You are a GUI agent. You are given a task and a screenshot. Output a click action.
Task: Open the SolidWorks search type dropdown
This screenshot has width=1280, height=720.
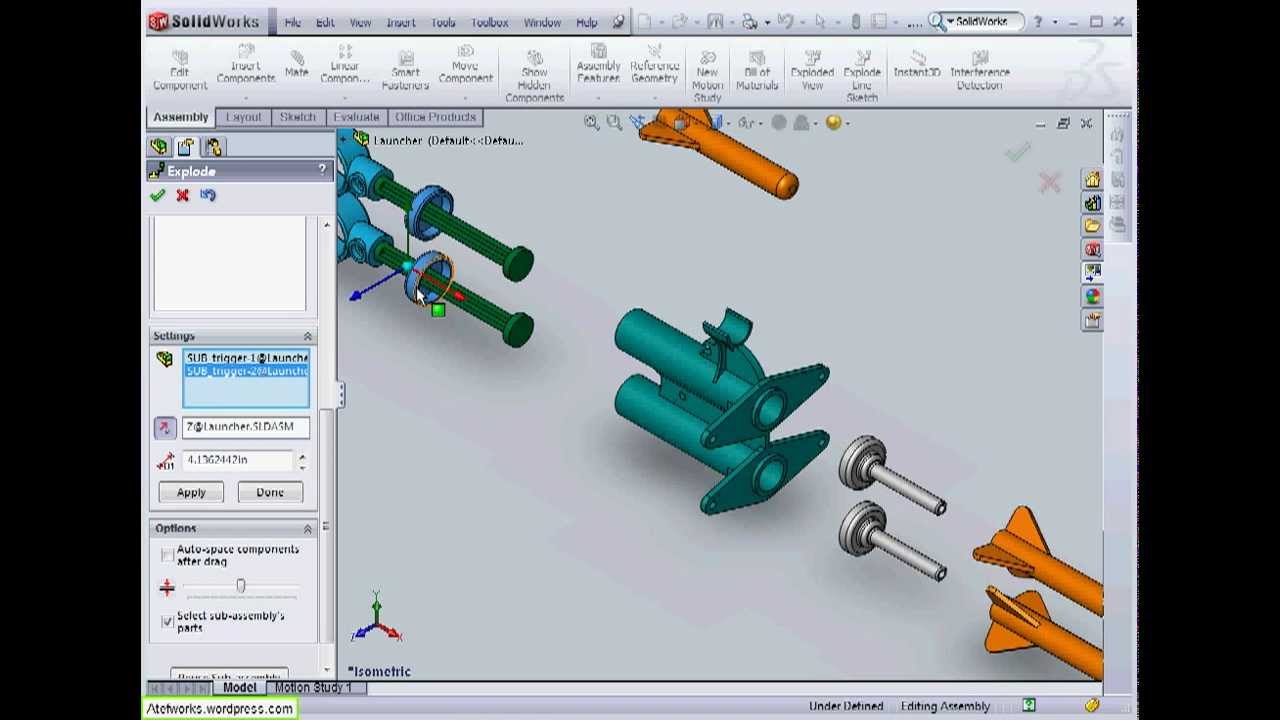click(x=950, y=22)
